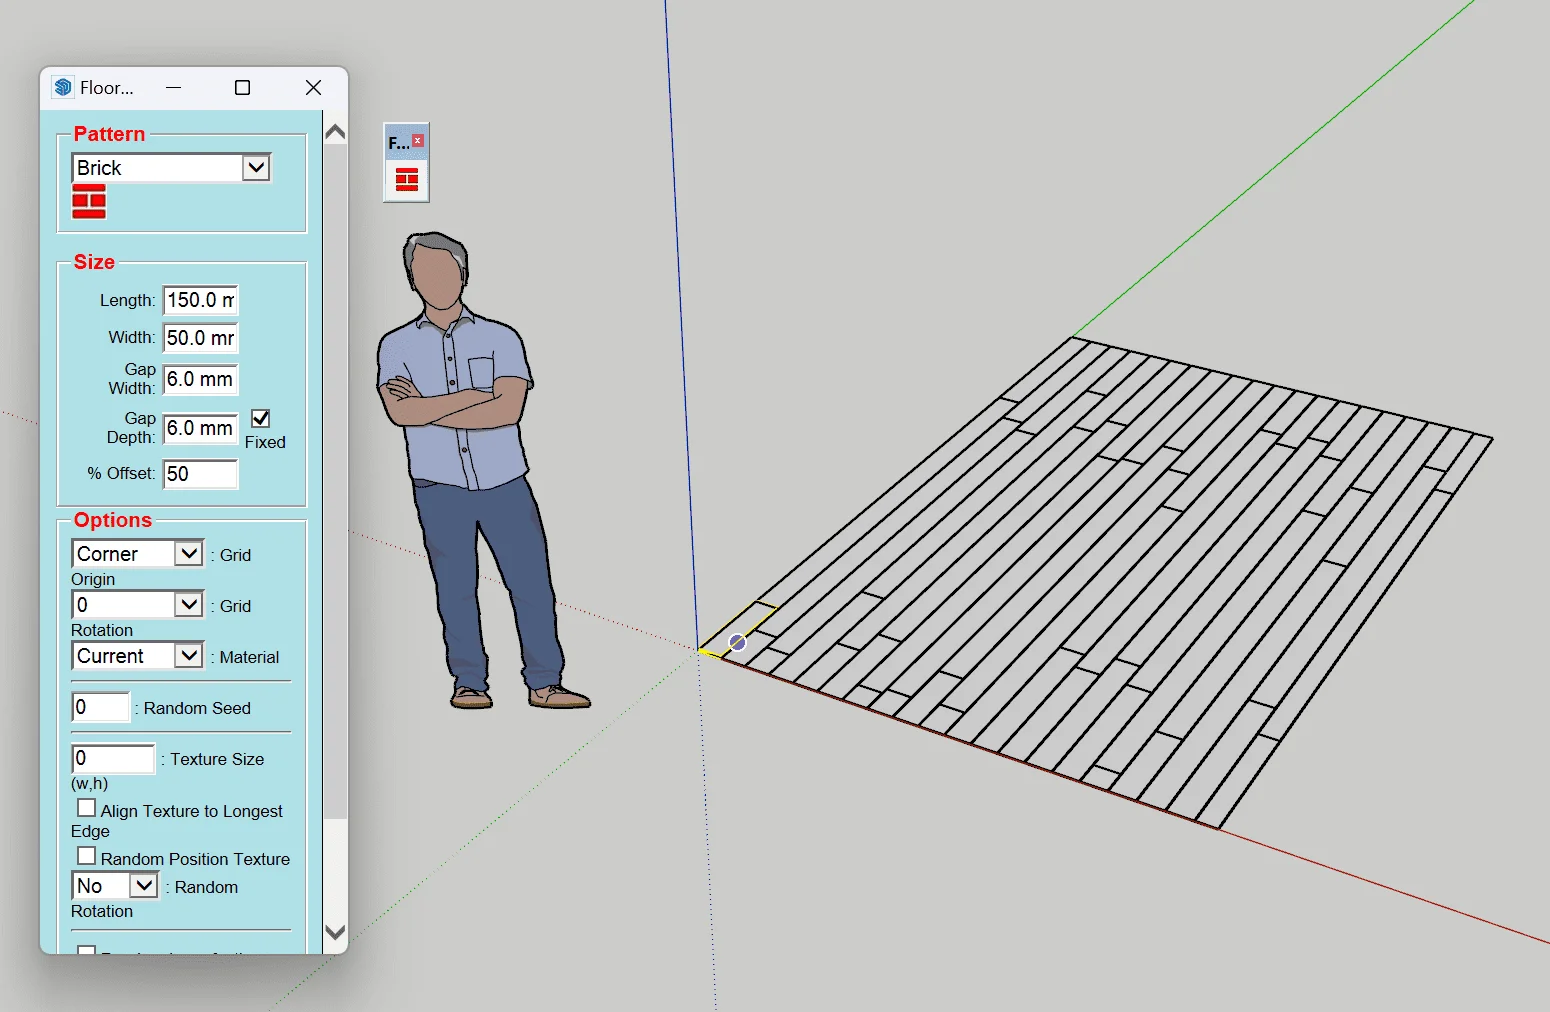Close the small floating F... toolbar
Screen dimensions: 1550x1012
pos(418,141)
